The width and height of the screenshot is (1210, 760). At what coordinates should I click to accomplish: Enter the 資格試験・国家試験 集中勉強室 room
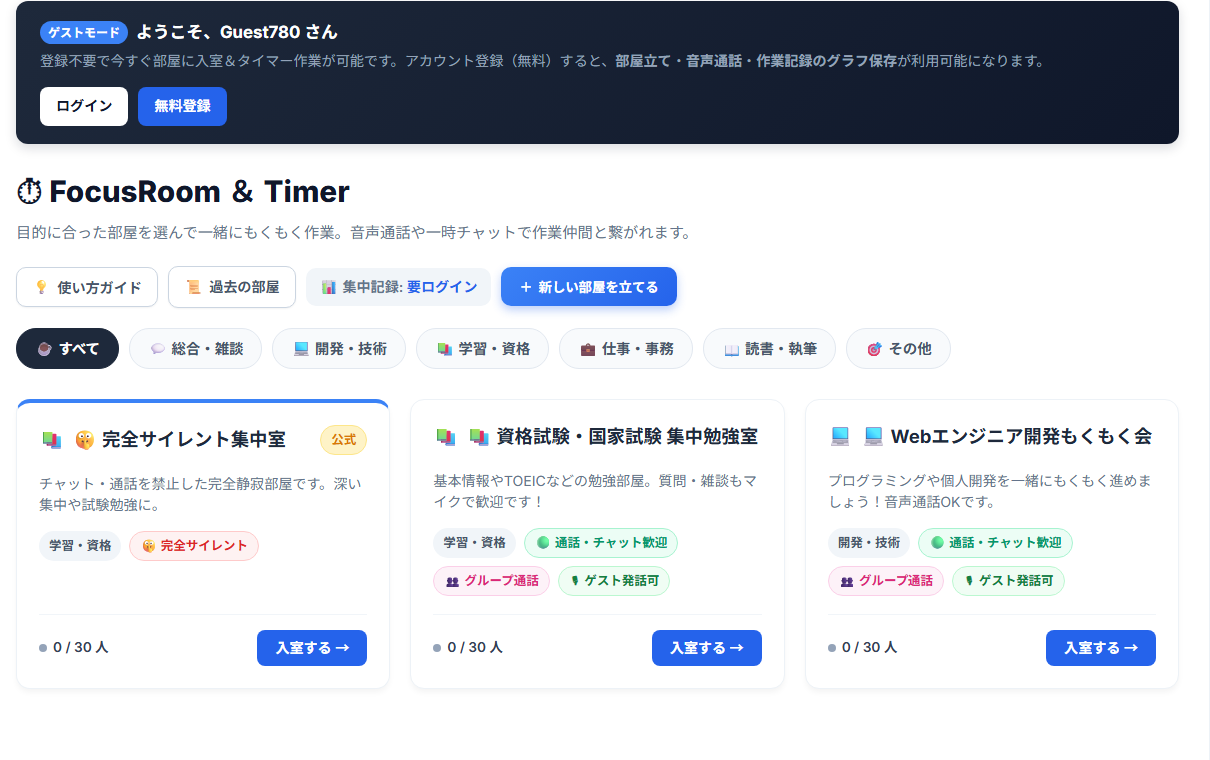[x=707, y=648]
